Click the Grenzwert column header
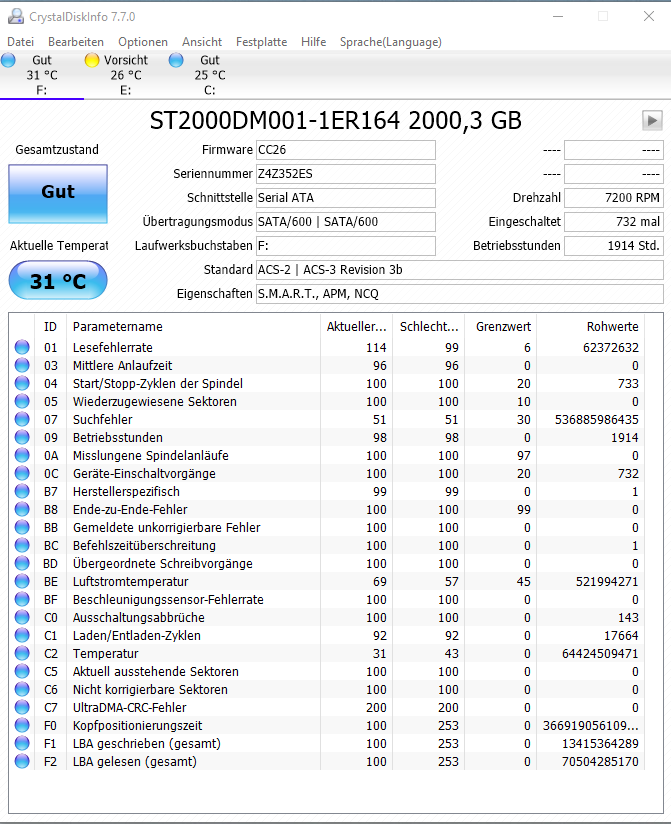 (501, 327)
